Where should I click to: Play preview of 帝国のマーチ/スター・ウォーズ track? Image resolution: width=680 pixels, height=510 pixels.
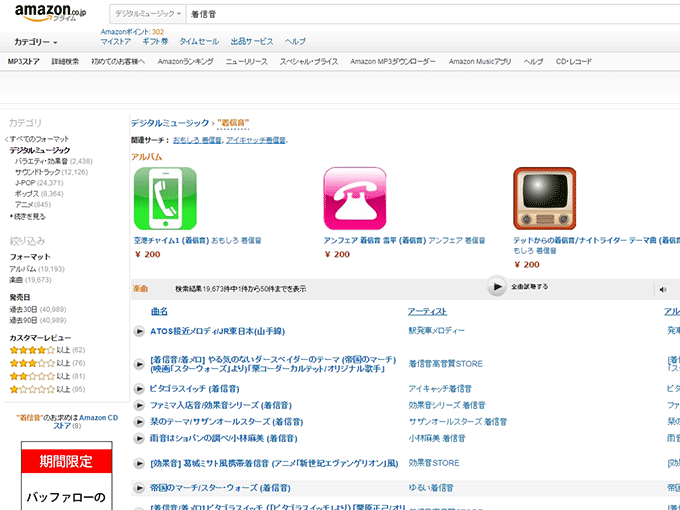click(139, 488)
